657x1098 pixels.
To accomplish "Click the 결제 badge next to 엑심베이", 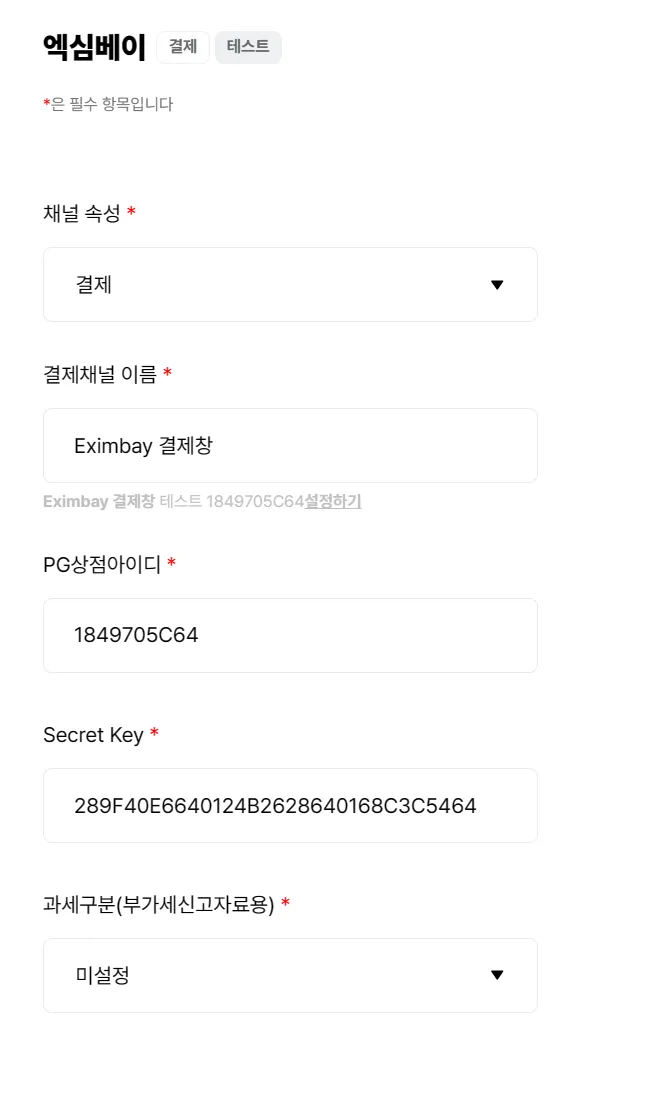I will tap(183, 47).
